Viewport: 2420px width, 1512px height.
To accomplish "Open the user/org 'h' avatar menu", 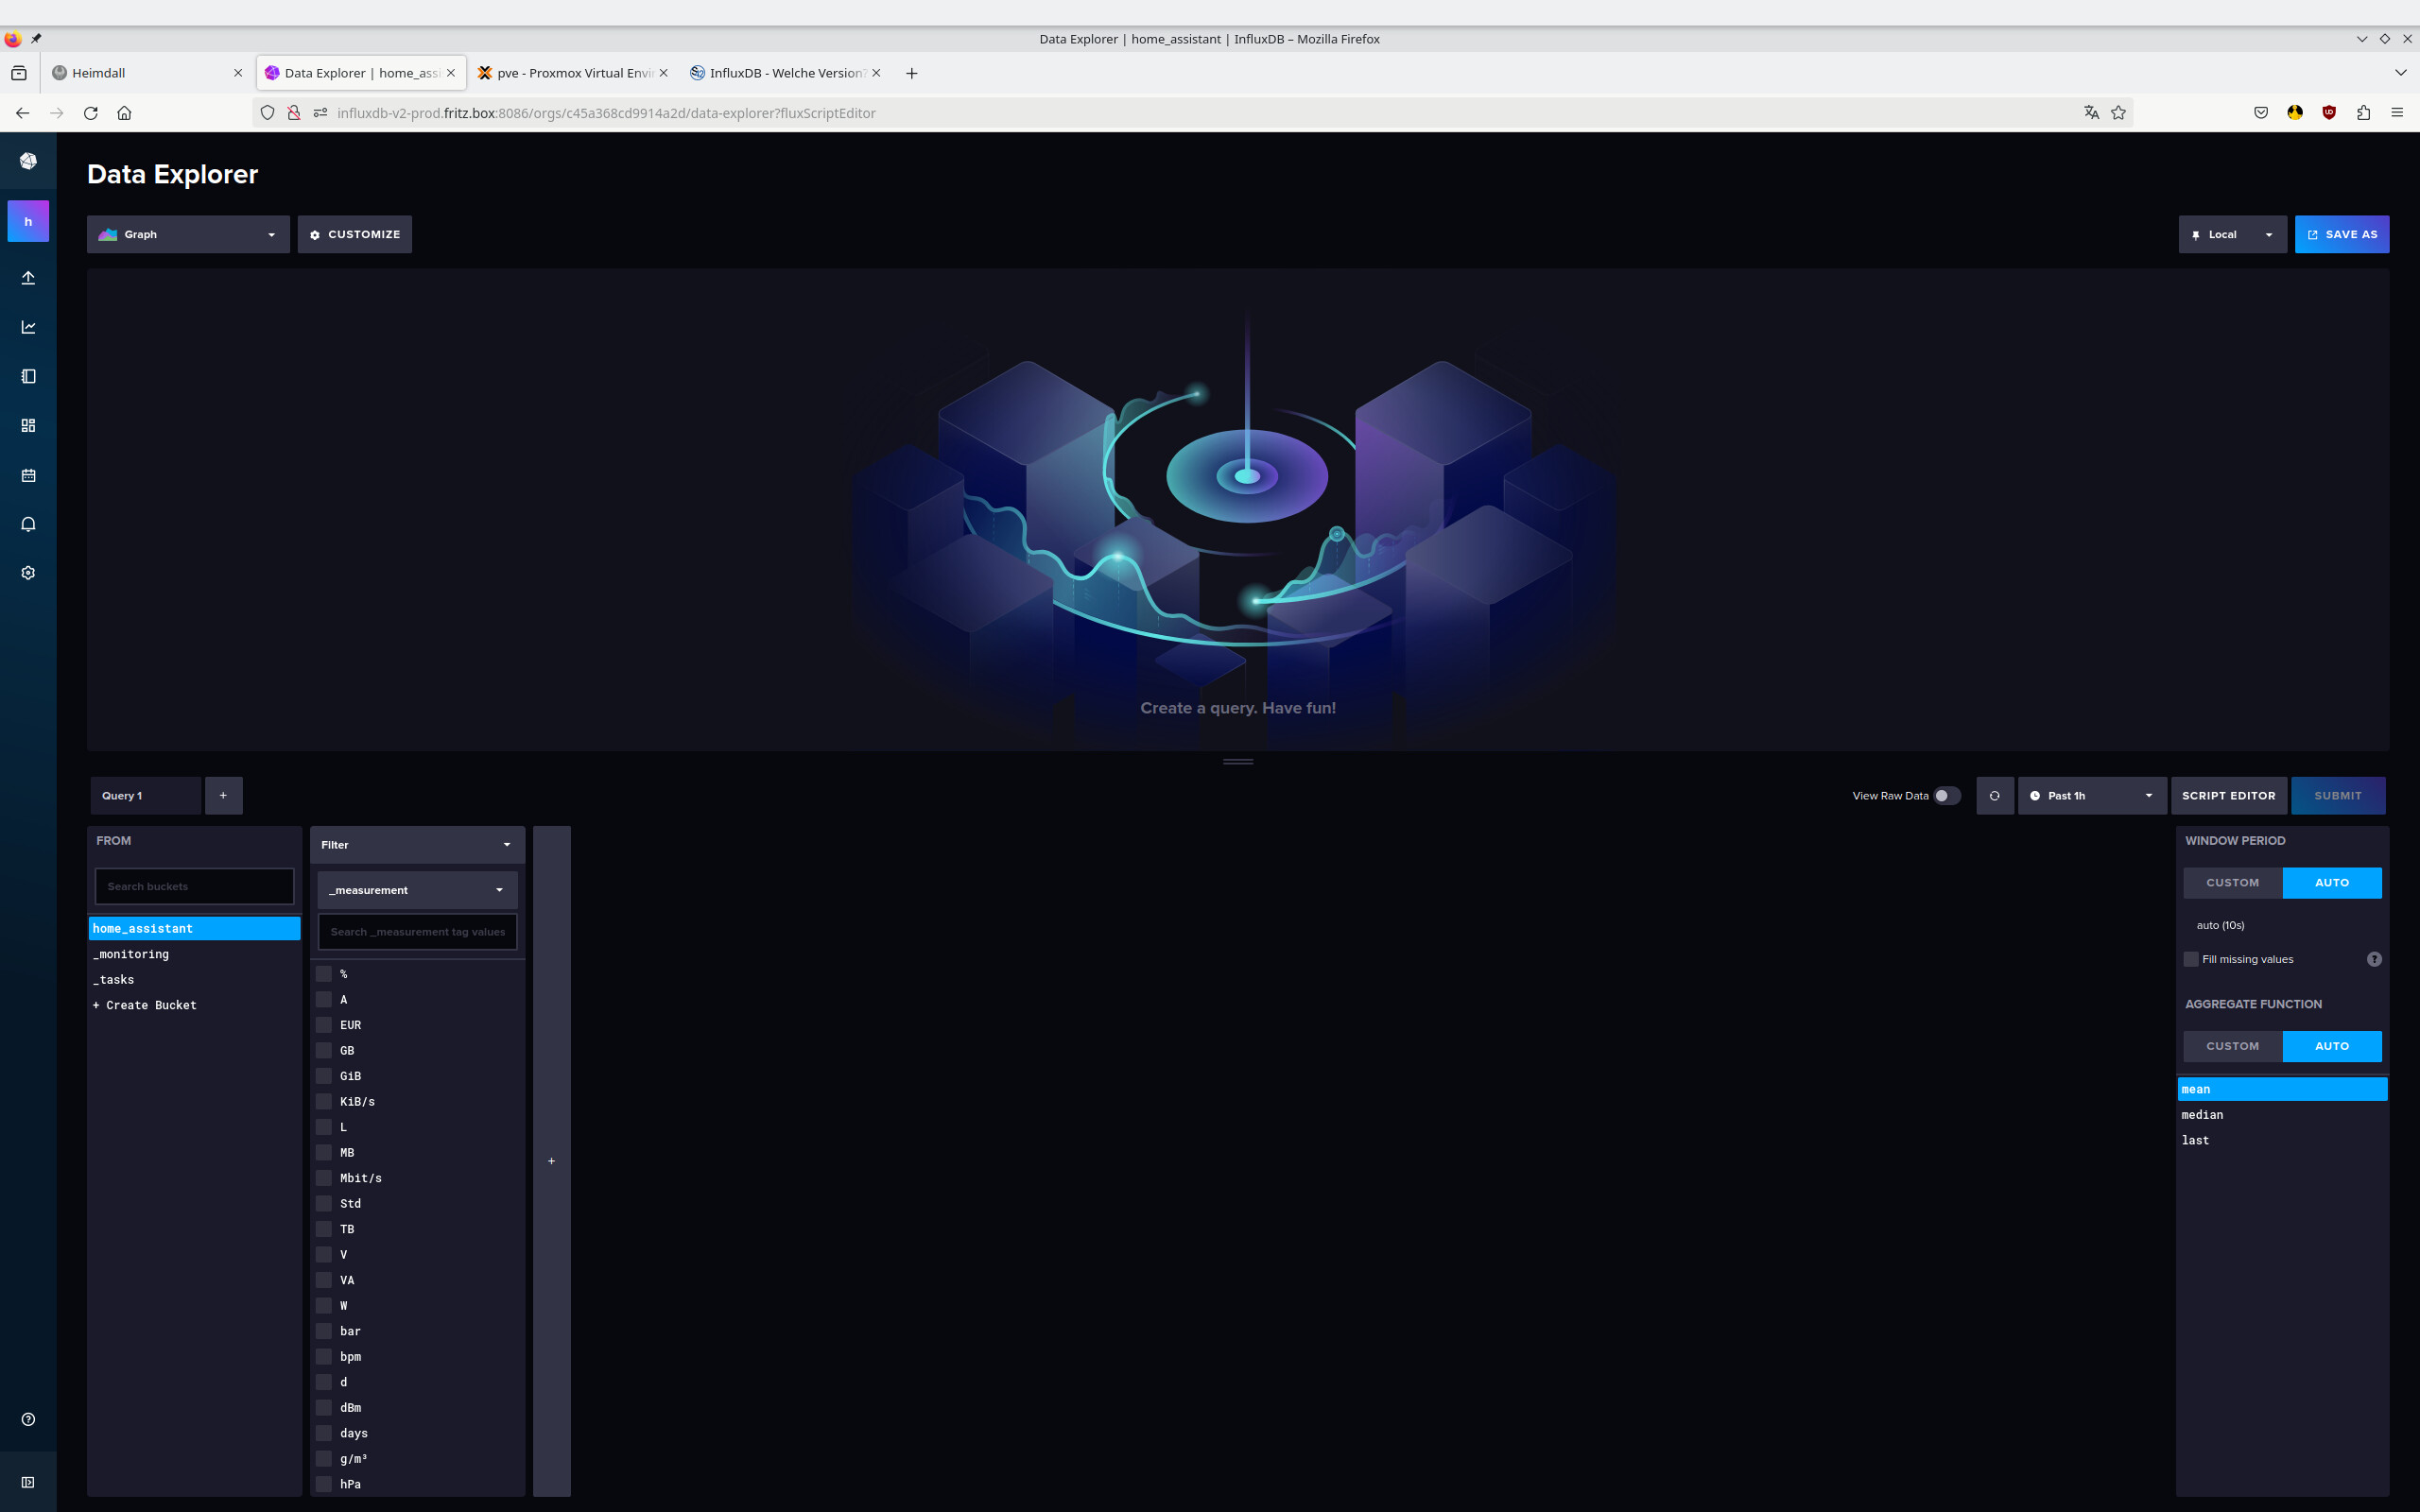I will pyautogui.click(x=28, y=221).
